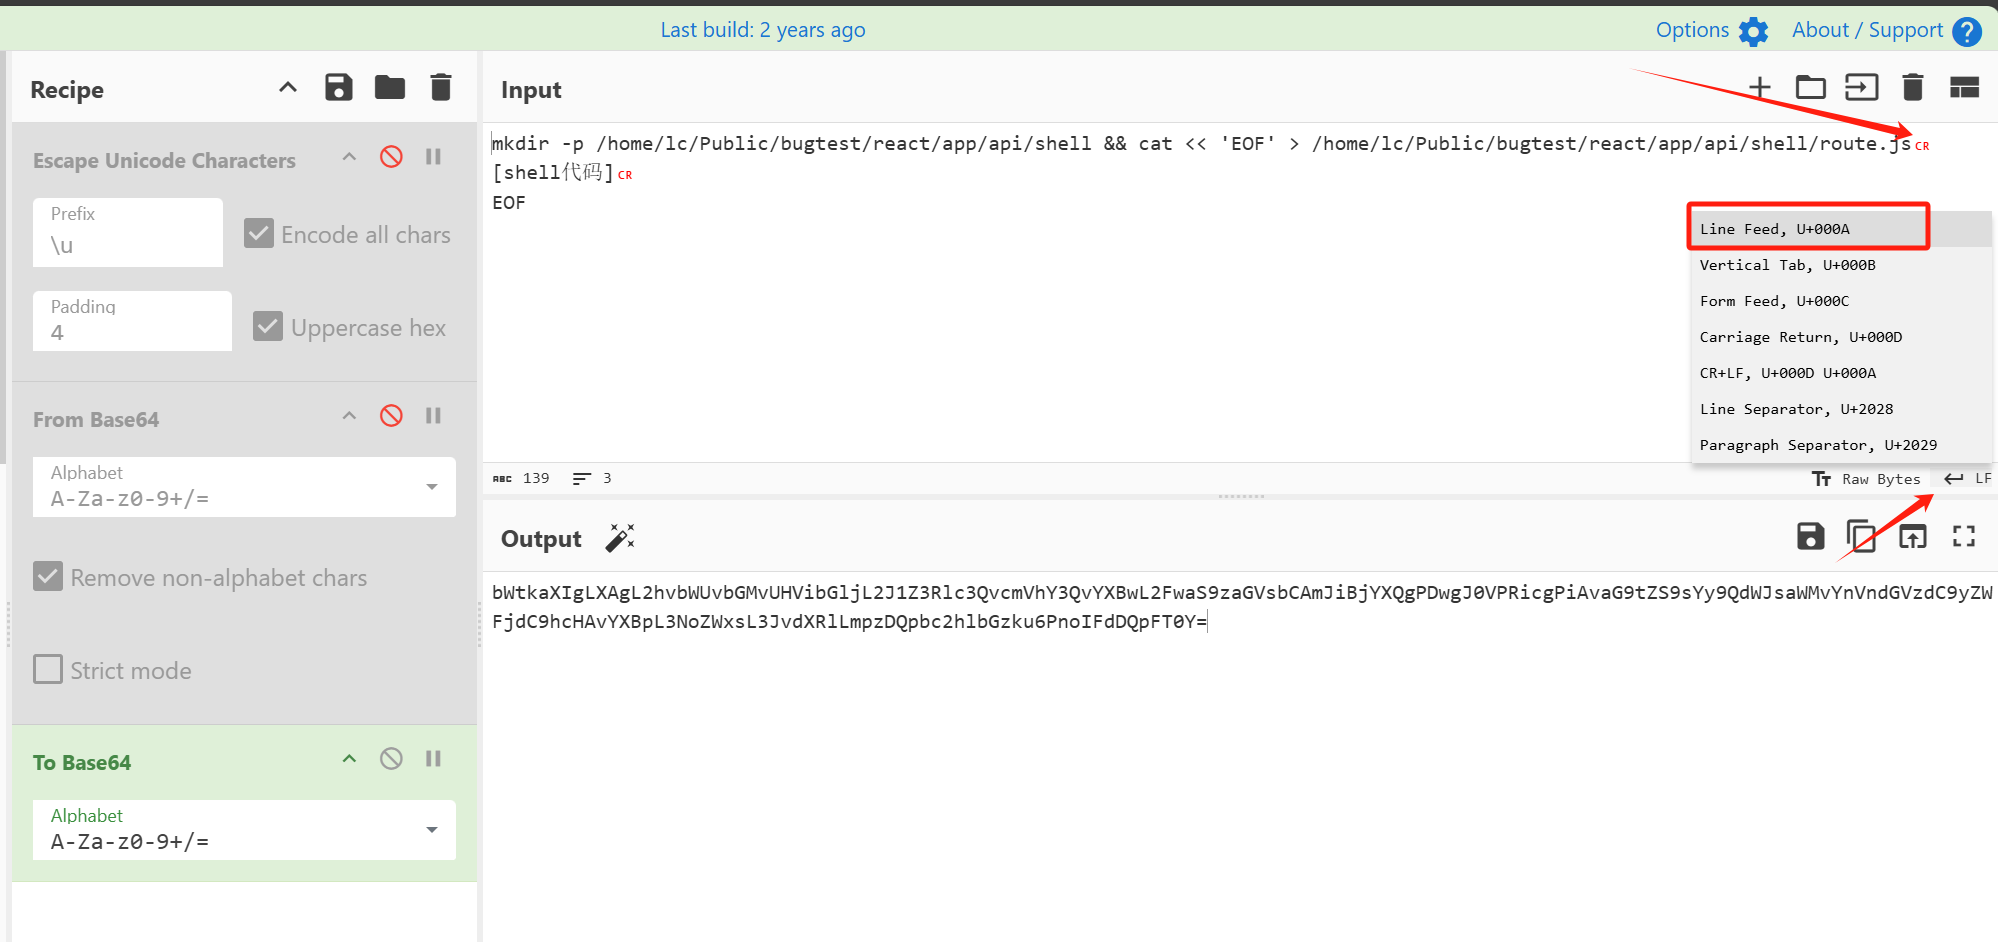Clear the recipe with the trash icon
The image size is (1998, 942).
(441, 88)
